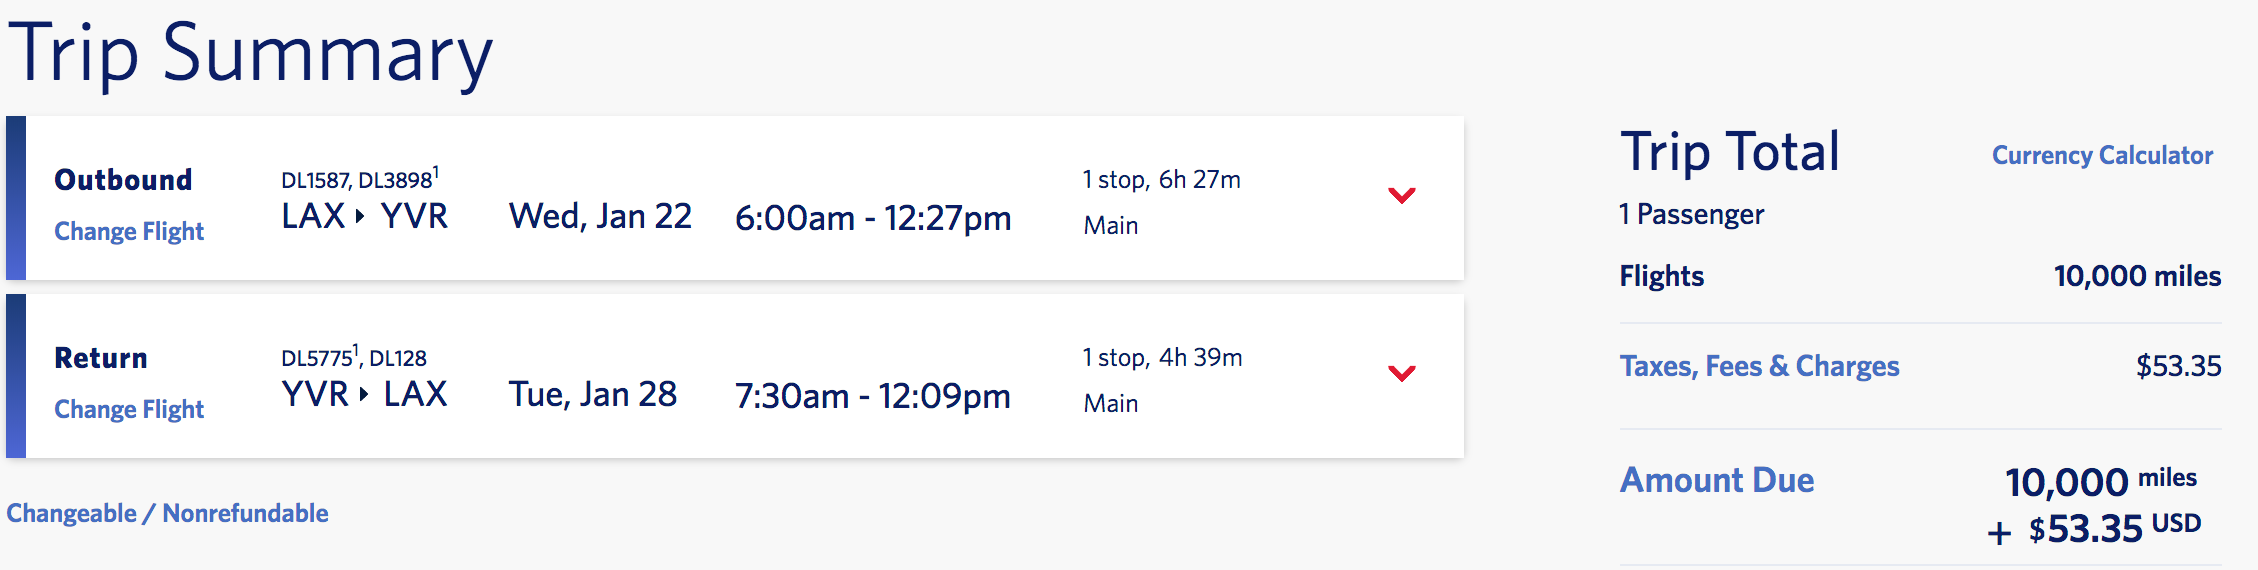This screenshot has width=2258, height=570.
Task: Click the 6:00am - 12:27pm outbound time
Action: tap(873, 218)
